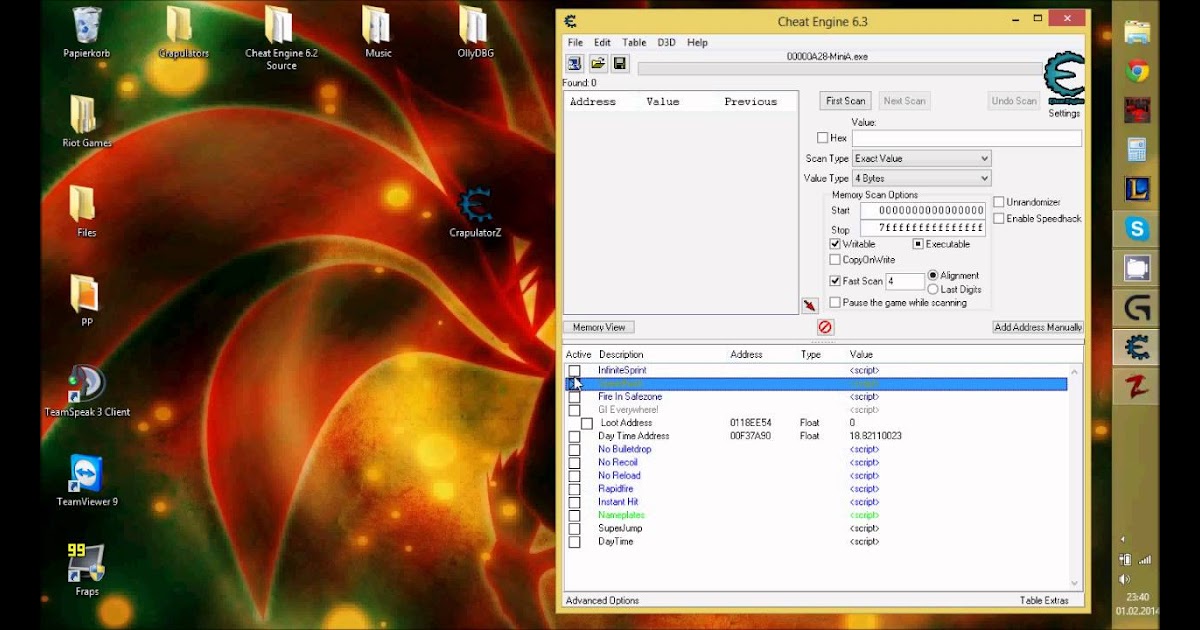Click the save floppy disk toolbar icon
Screen dimensions: 1200x630
[620, 64]
